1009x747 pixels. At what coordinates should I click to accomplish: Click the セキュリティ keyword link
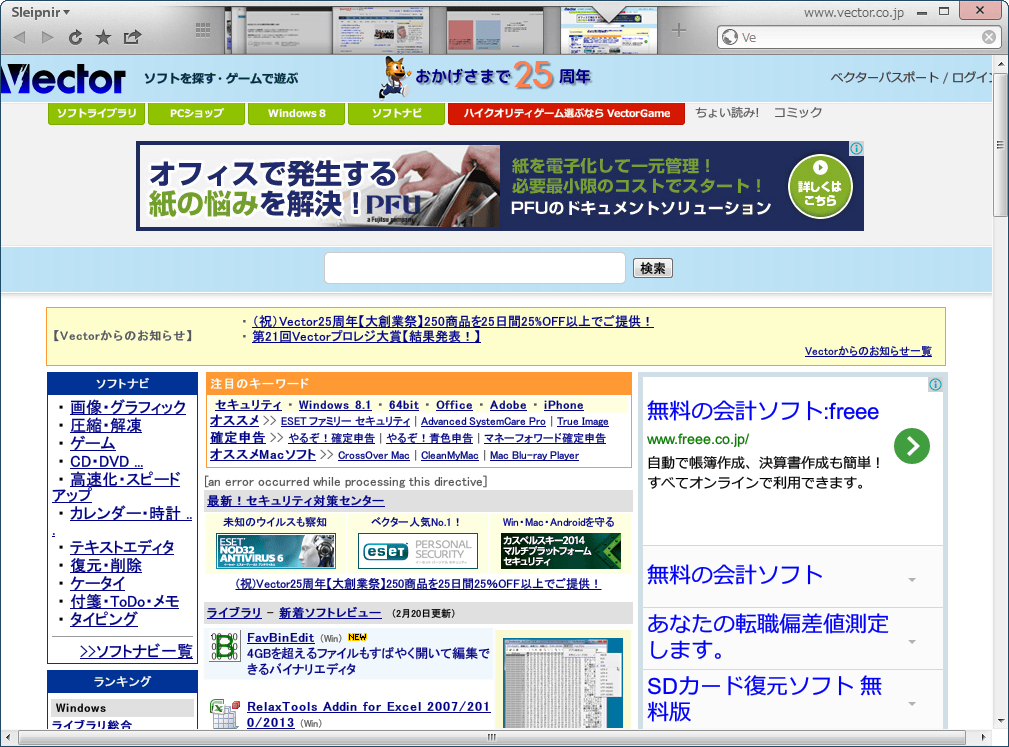click(x=248, y=405)
